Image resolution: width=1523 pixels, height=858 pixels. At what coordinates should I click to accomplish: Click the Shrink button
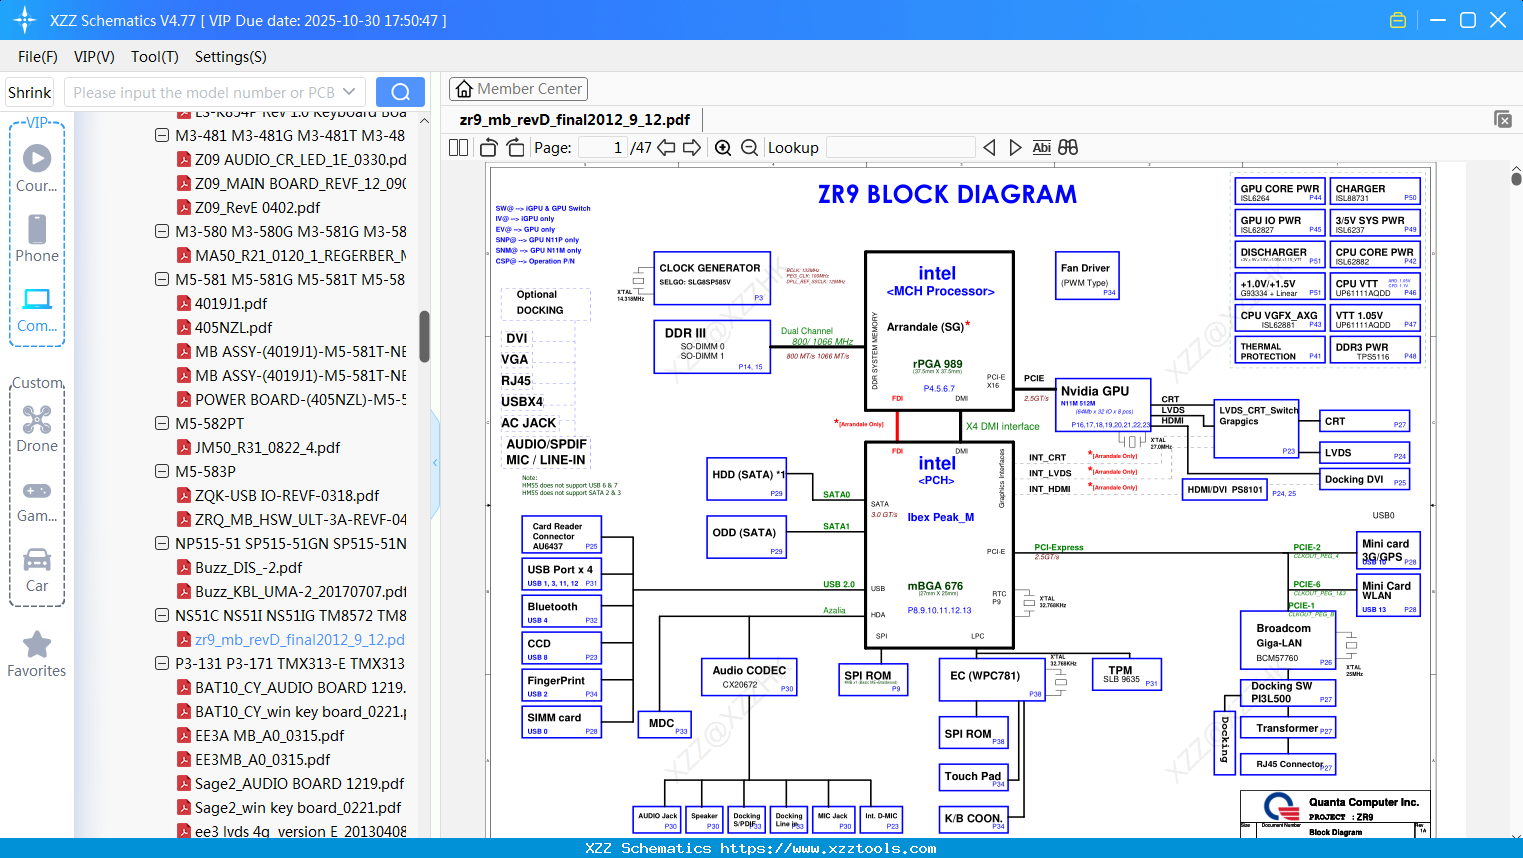(30, 92)
